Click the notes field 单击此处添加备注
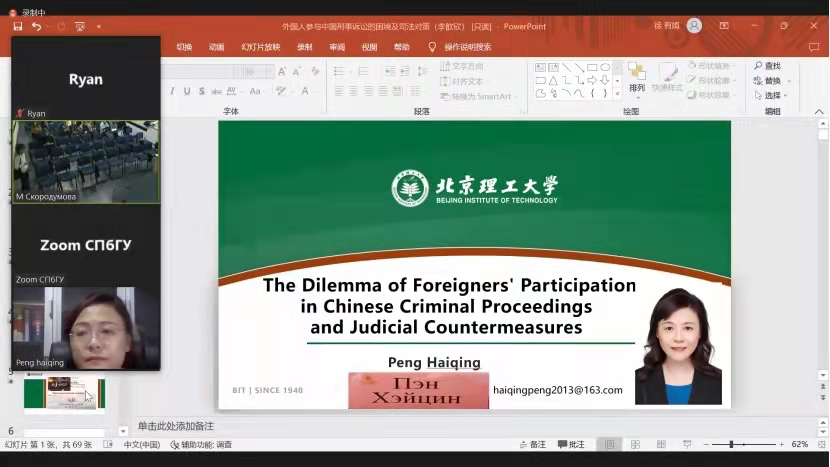Screen dimensions: 830x467 [x=176, y=426]
